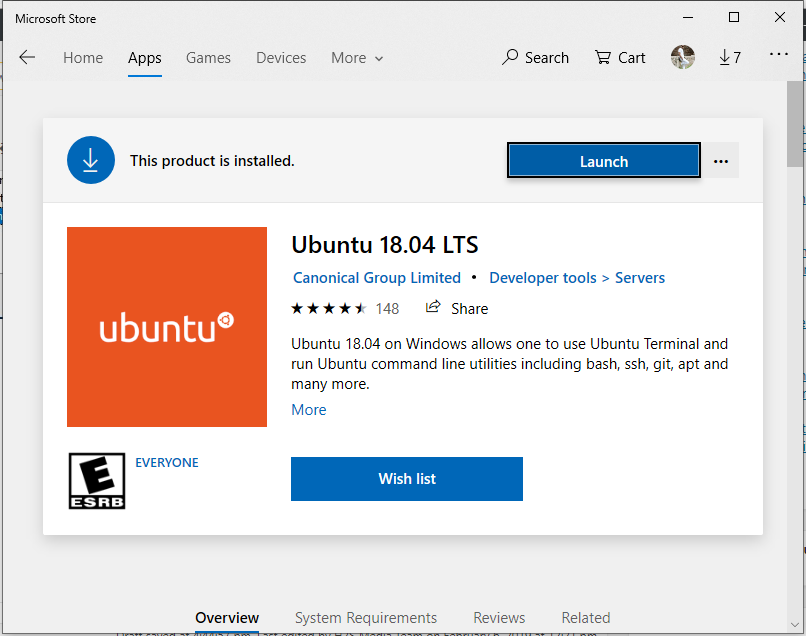Click the vertical scrollbar thumb

(795, 124)
